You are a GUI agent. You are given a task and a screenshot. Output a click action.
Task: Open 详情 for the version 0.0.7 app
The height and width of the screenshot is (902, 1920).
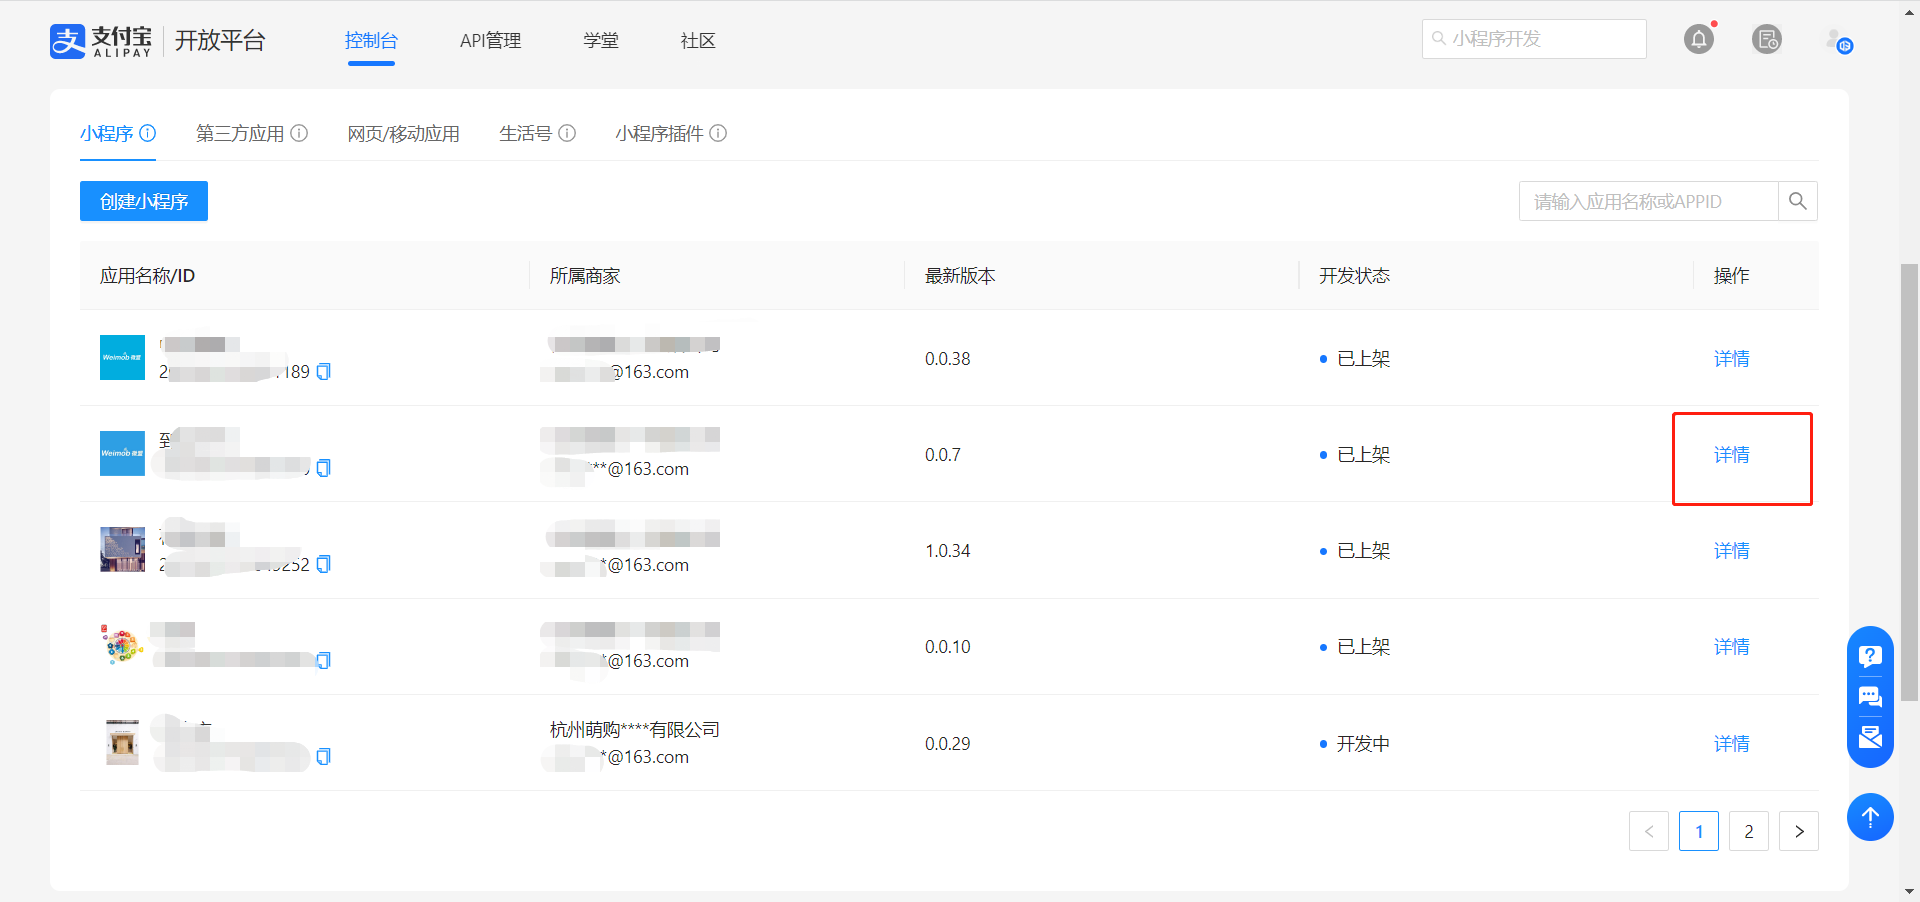1731,455
